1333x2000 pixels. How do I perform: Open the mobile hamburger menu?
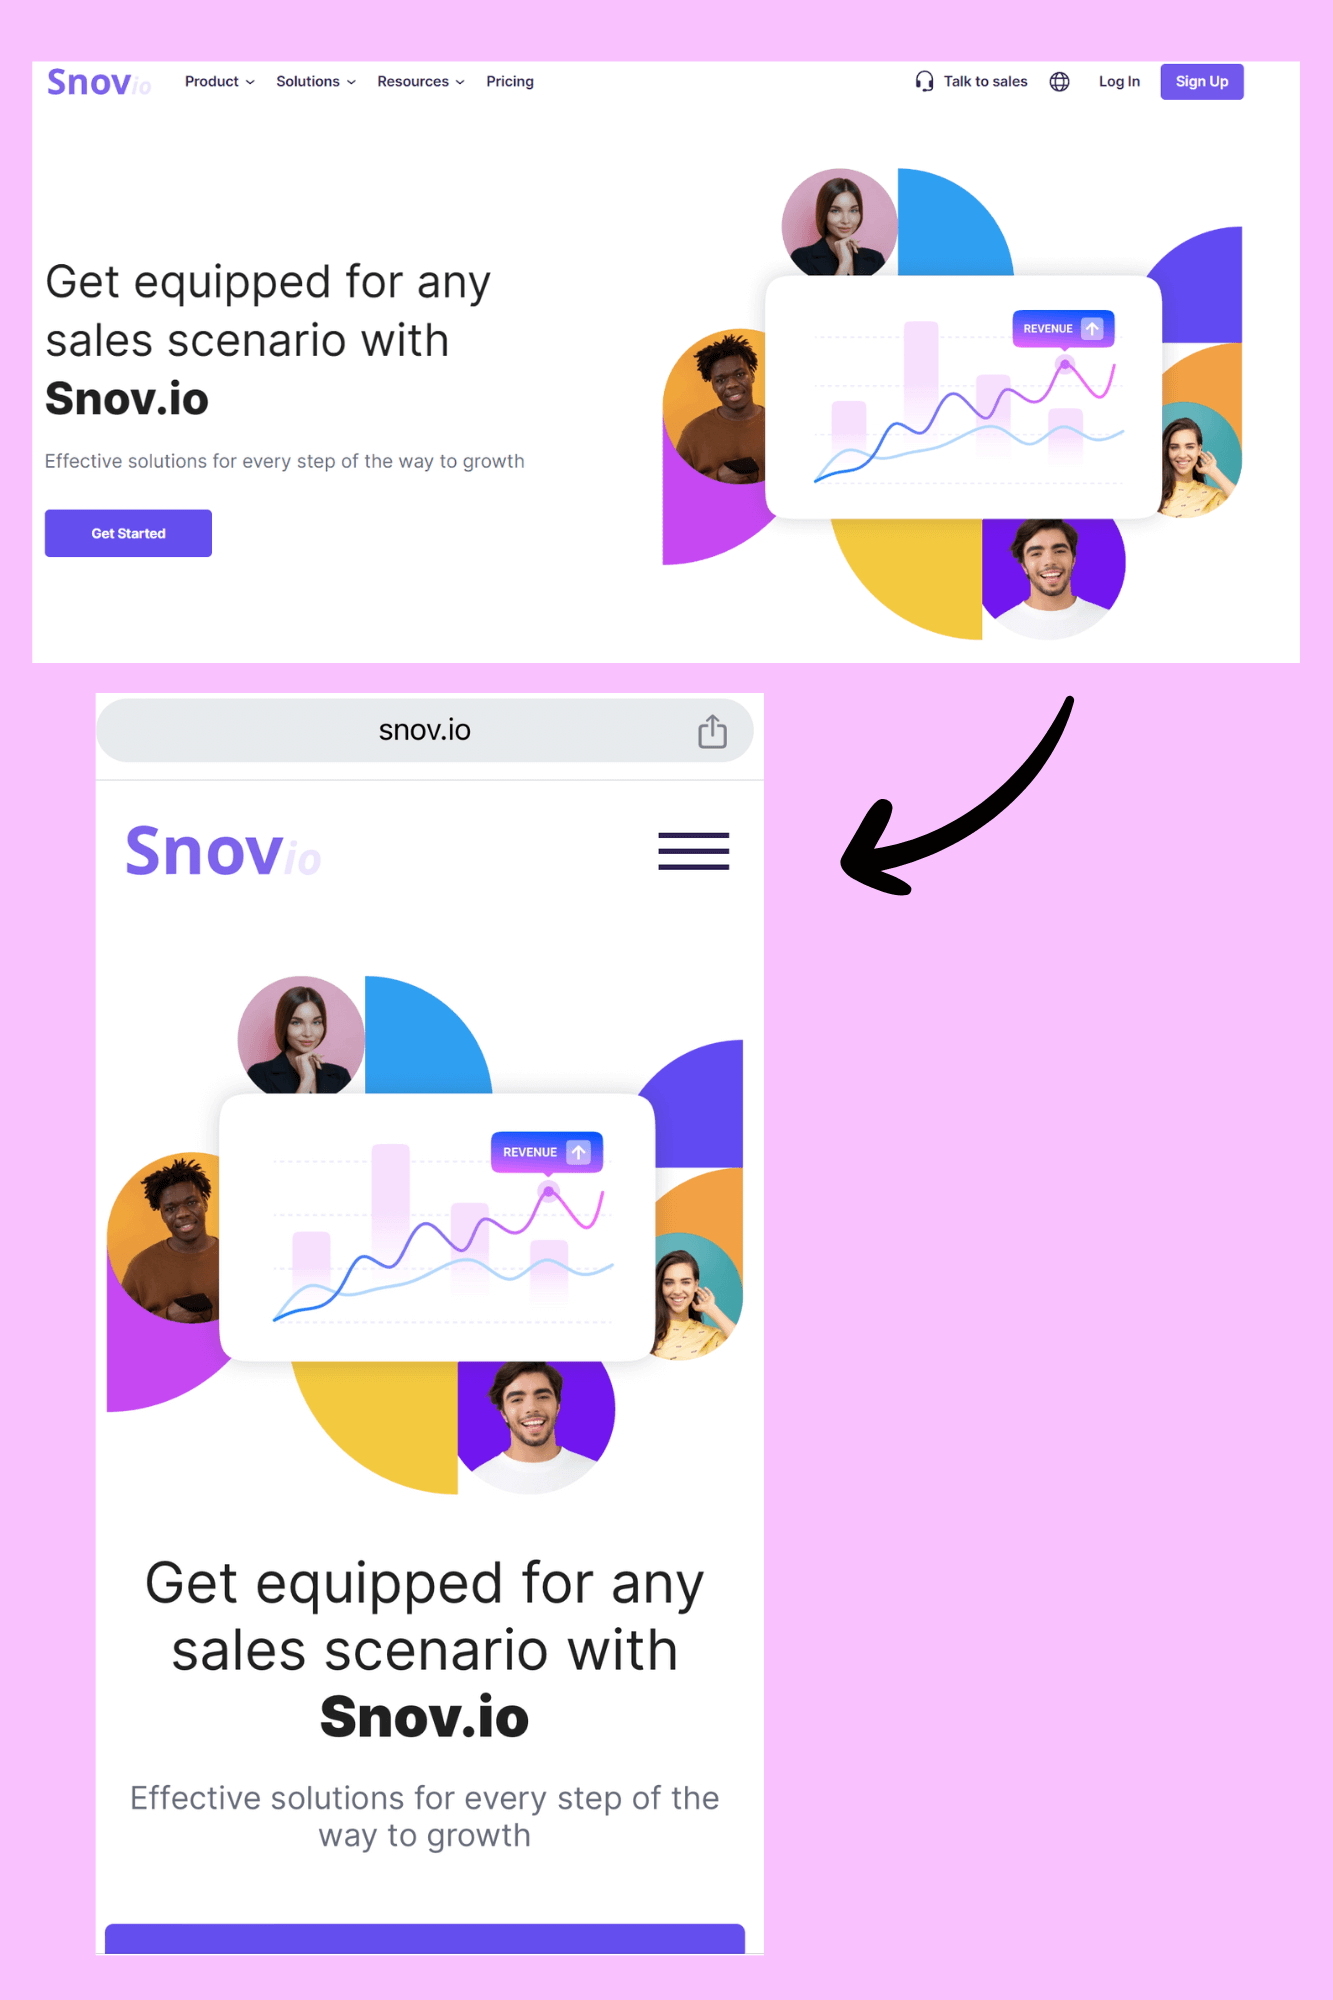pyautogui.click(x=693, y=851)
